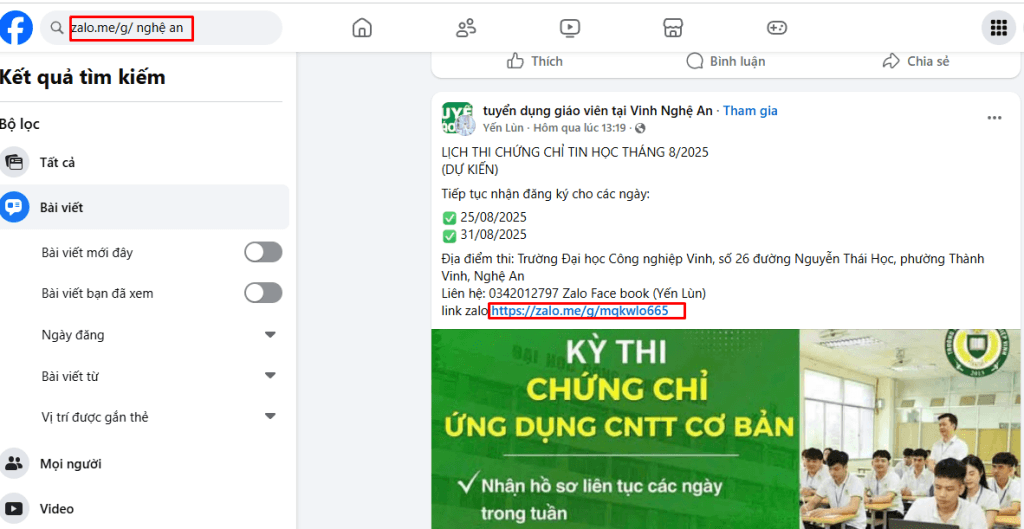The width and height of the screenshot is (1024, 529).
Task: Open the Watch video icon
Action: click(570, 28)
